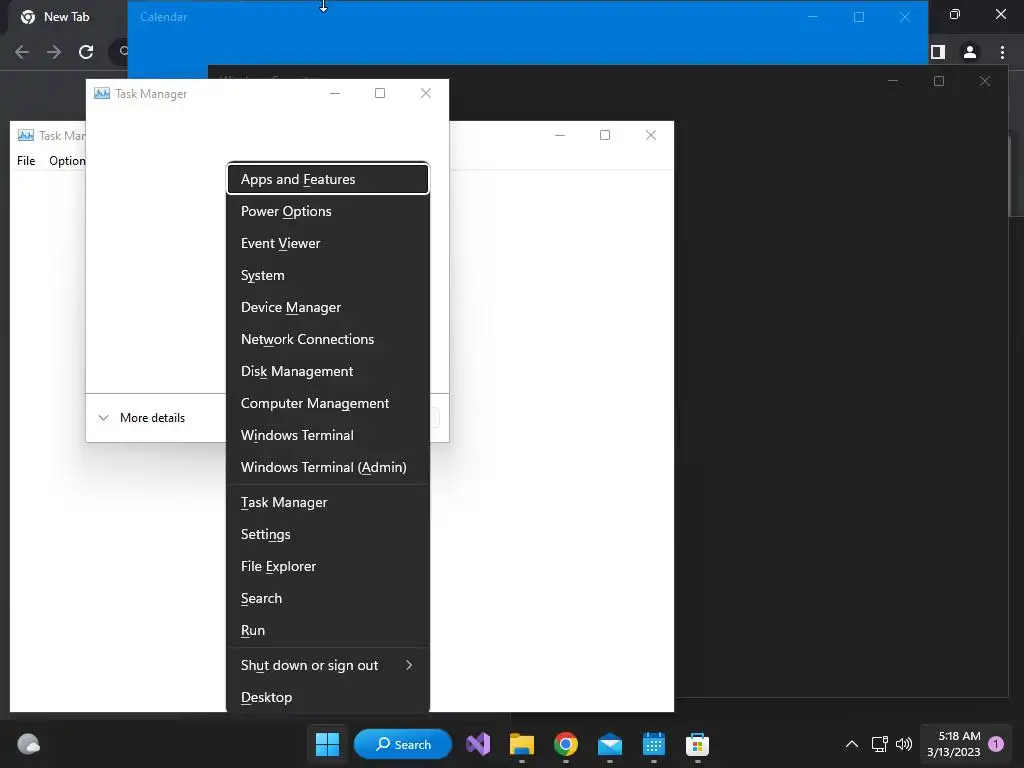Open the notification count badge
This screenshot has height=768, width=1024.
(996, 743)
